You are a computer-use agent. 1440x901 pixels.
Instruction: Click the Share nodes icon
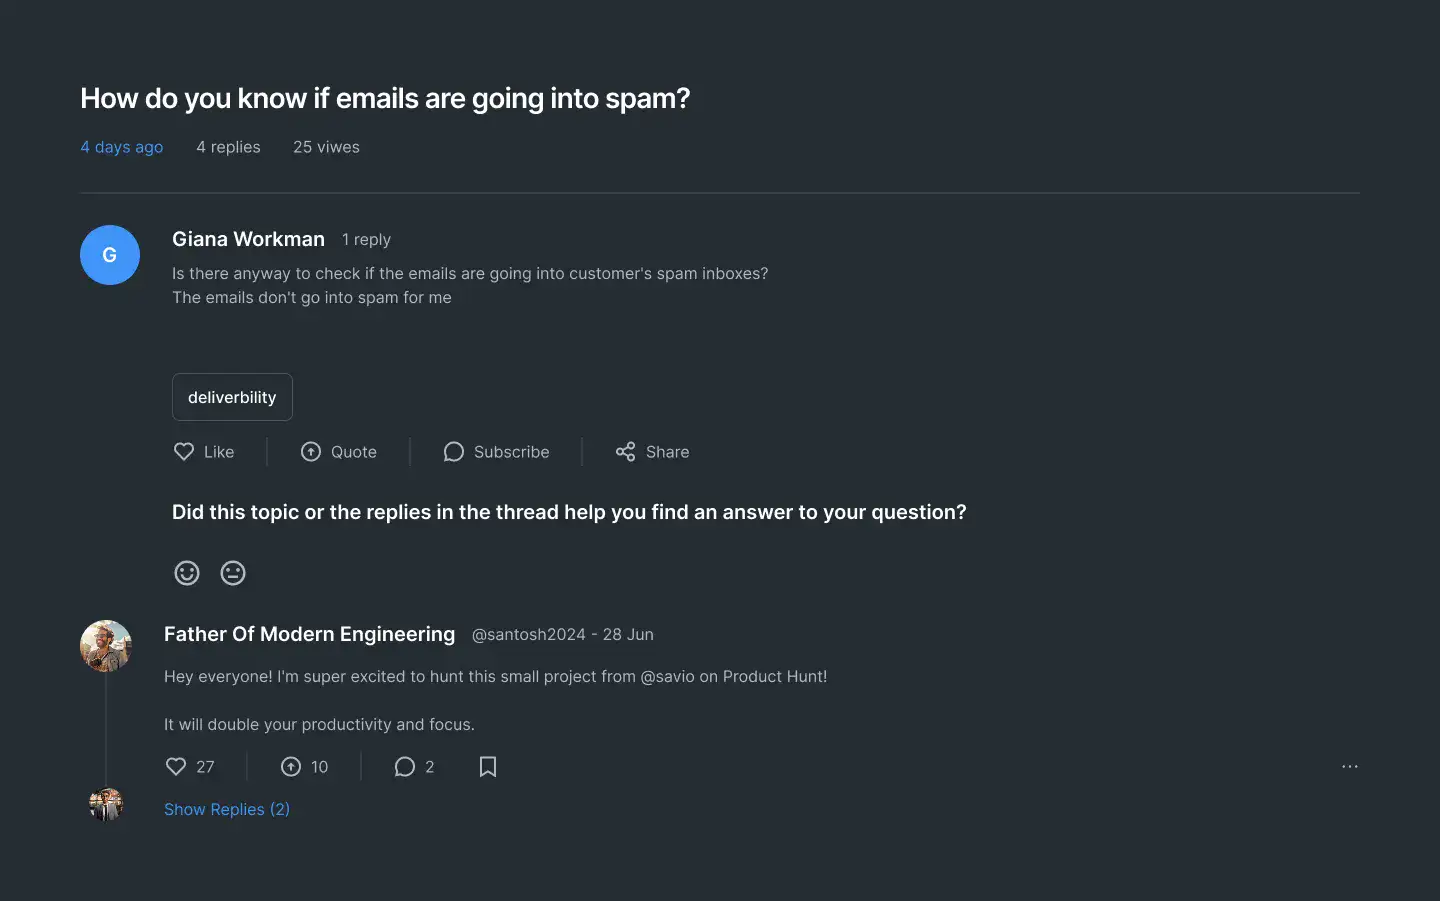(626, 452)
